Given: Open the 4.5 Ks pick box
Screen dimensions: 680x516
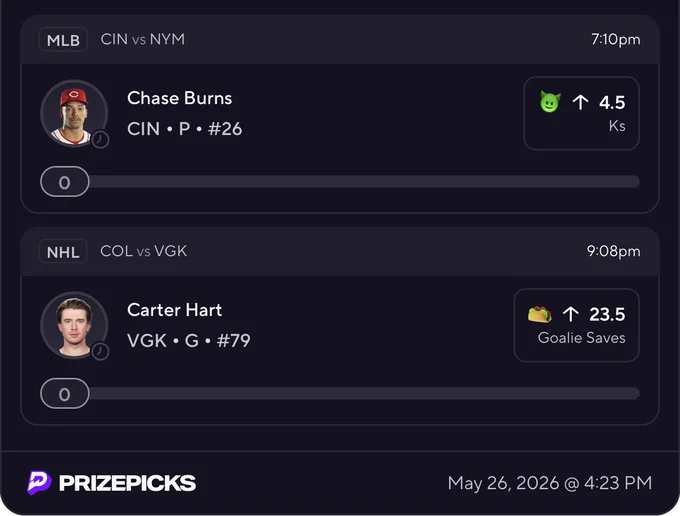Looking at the screenshot, I should [582, 113].
